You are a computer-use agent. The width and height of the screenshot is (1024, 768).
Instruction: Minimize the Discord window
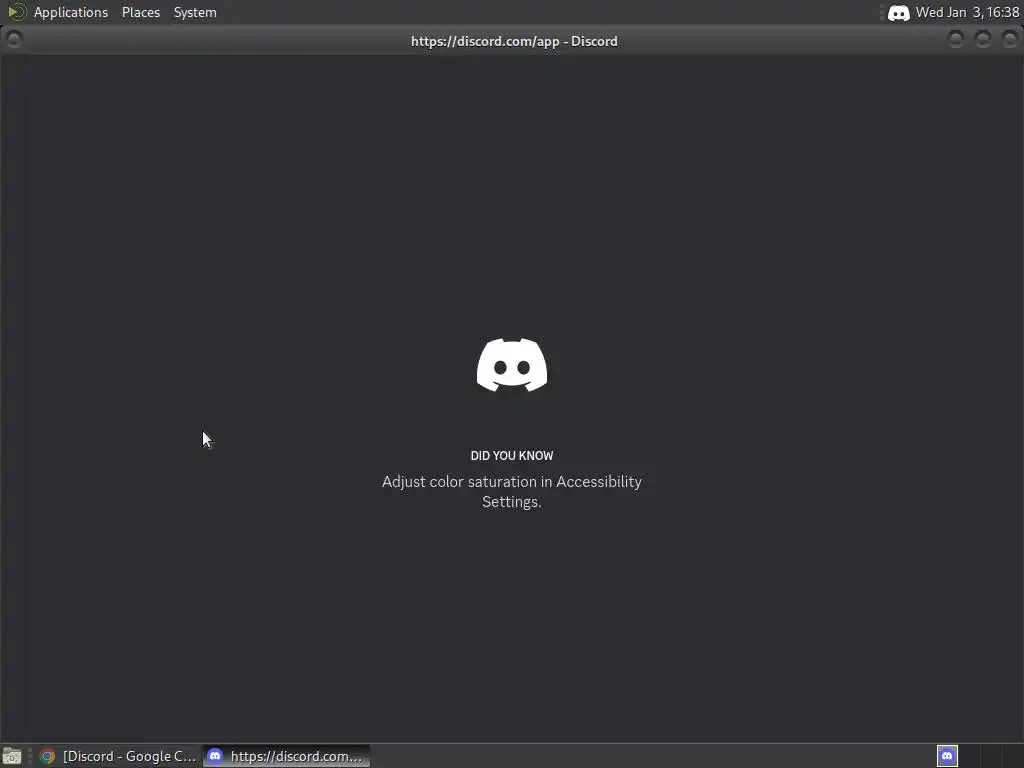pyautogui.click(x=955, y=40)
